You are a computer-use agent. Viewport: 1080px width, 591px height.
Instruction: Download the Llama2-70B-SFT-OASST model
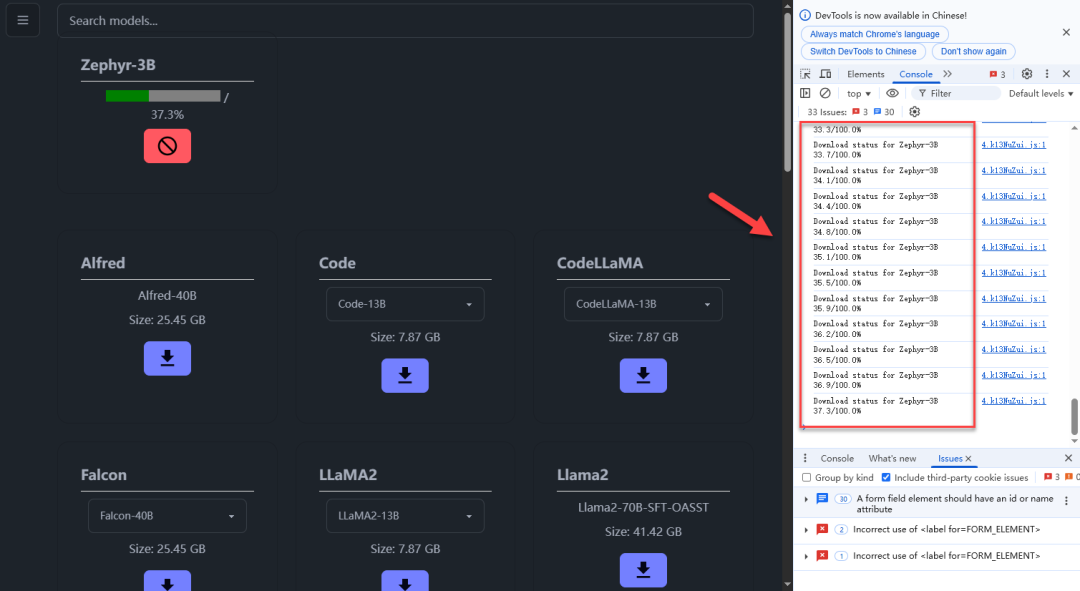click(x=643, y=570)
